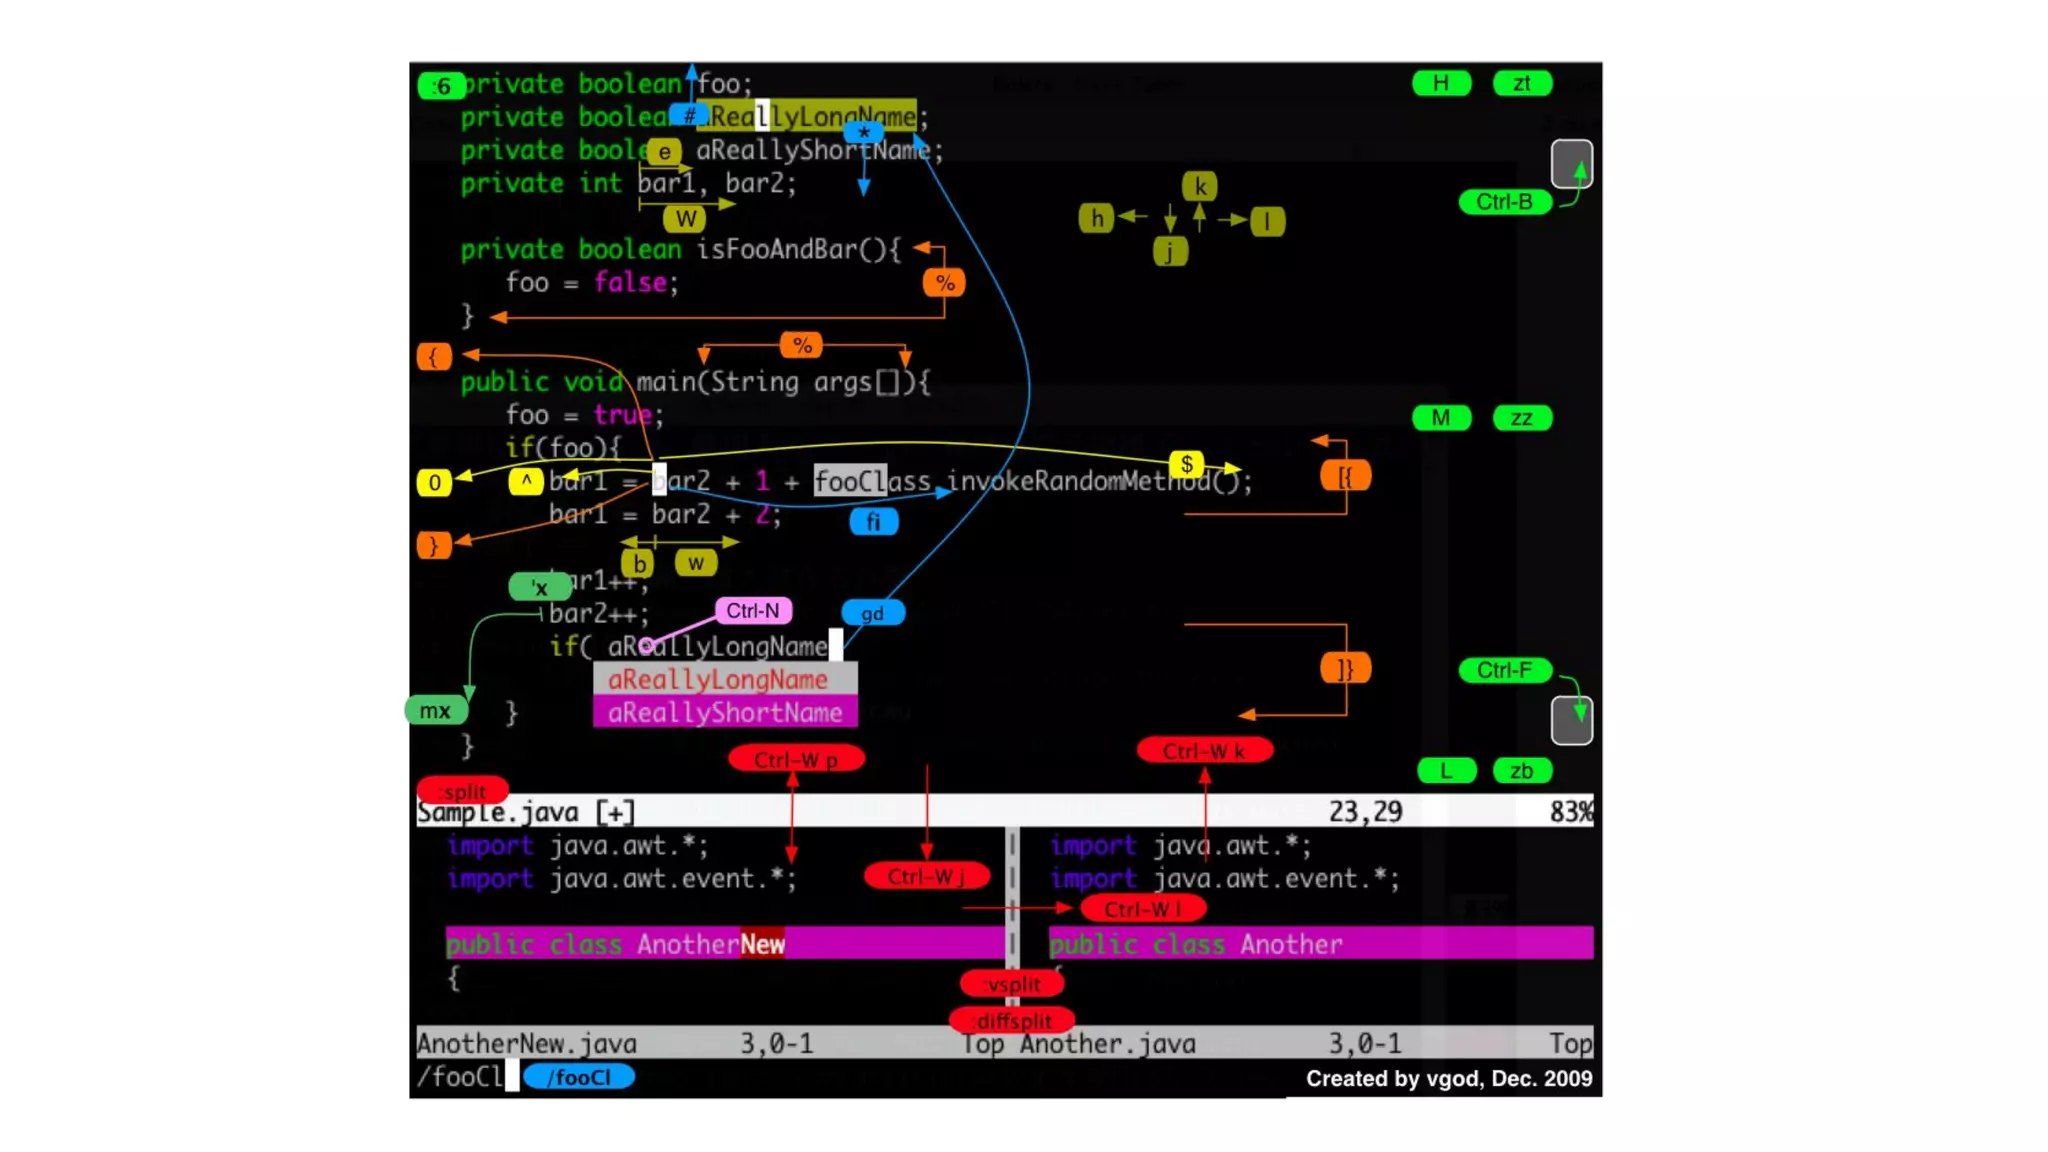Image resolution: width=2048 pixels, height=1152 pixels.
Task: Click the olive j movement key
Action: [x=1169, y=251]
